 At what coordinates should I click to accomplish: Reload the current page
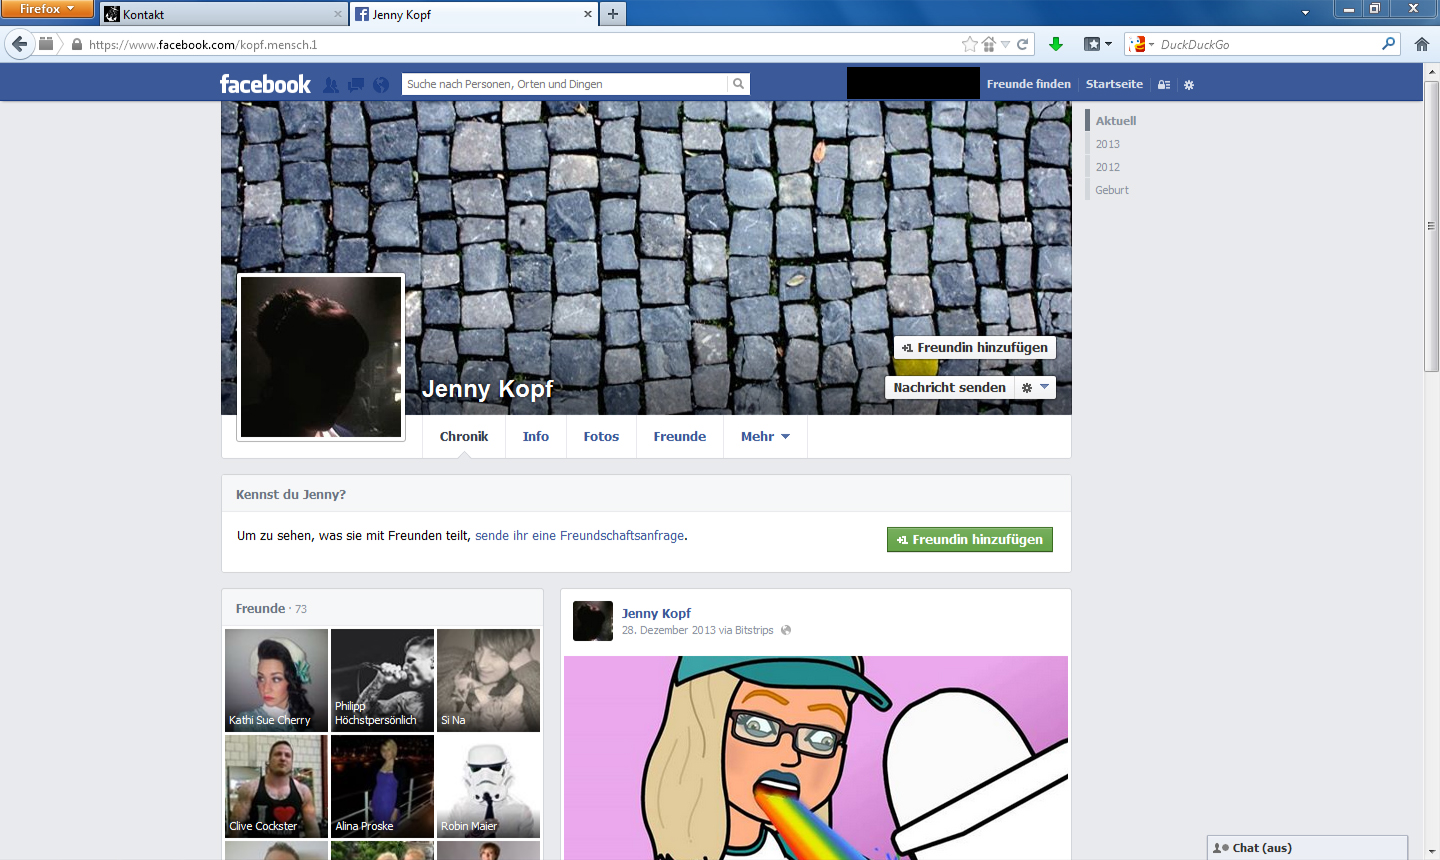point(1022,44)
